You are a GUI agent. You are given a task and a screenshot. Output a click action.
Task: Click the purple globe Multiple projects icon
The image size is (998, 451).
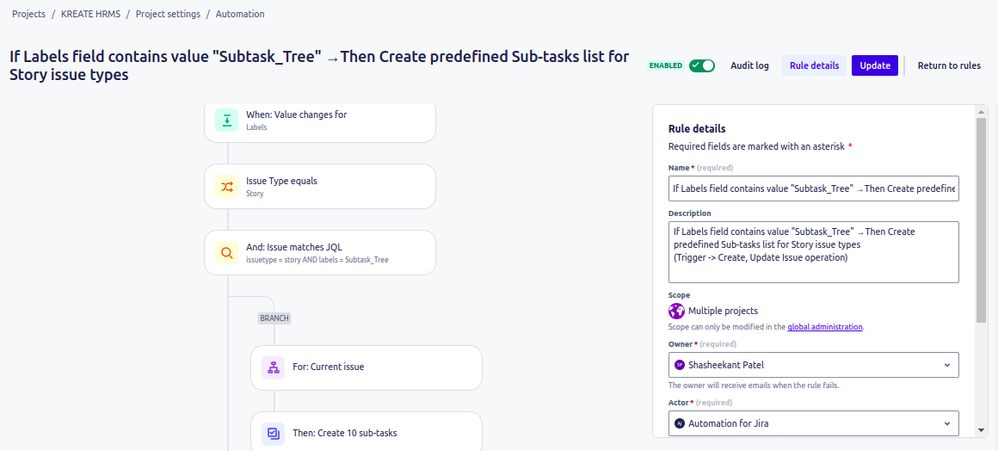[676, 311]
